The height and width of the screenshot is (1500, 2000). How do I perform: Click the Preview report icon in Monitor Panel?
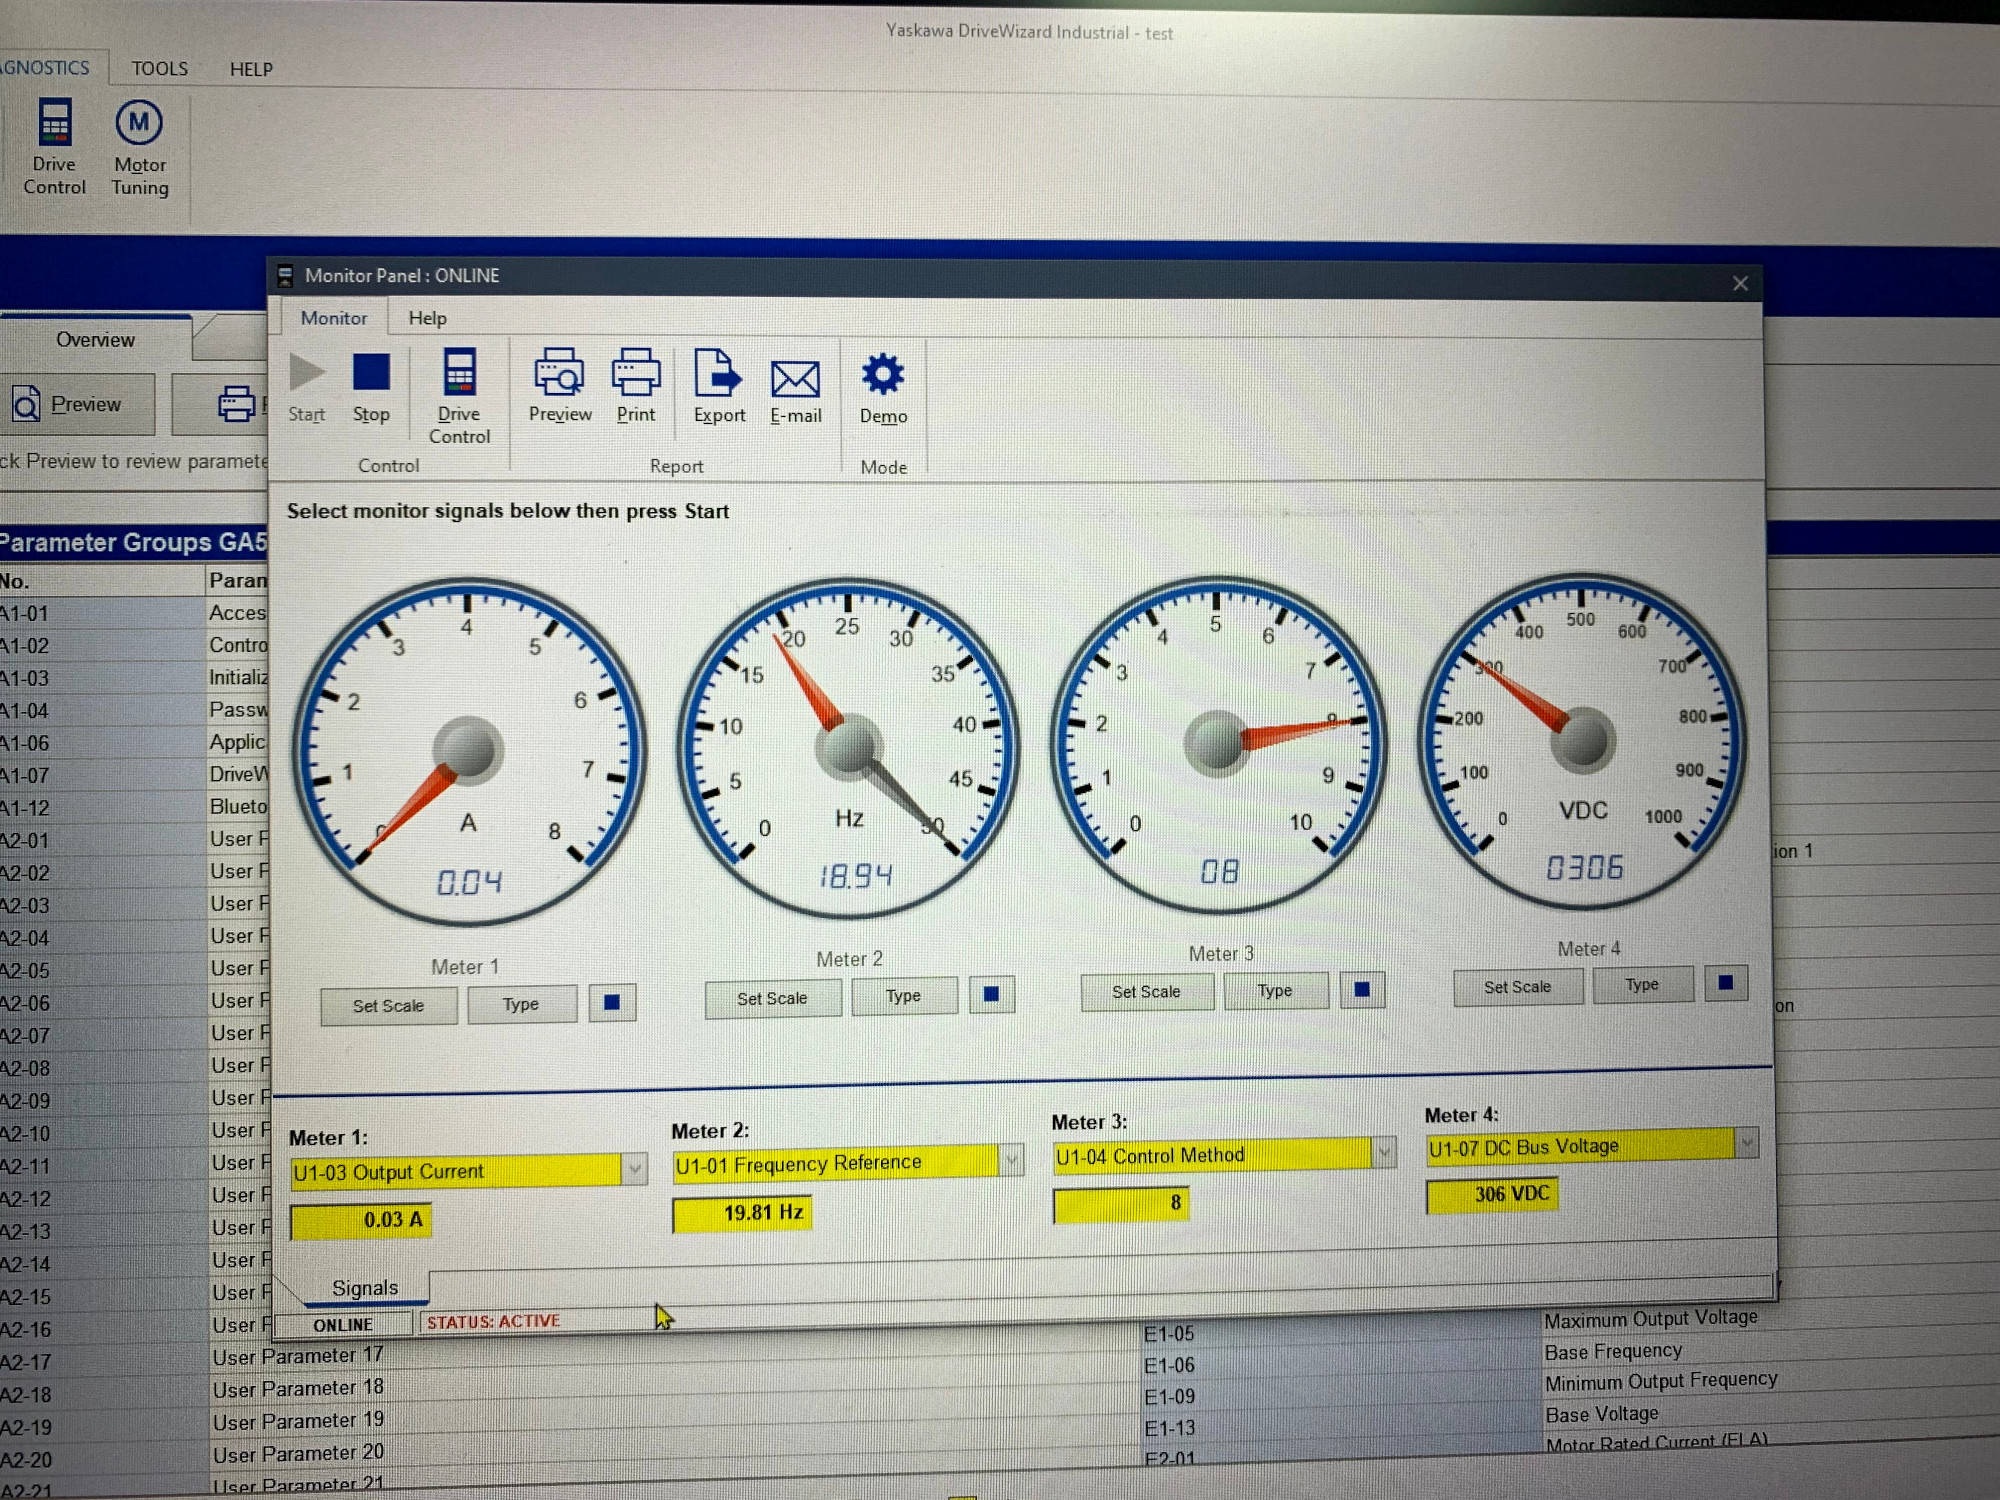(559, 373)
